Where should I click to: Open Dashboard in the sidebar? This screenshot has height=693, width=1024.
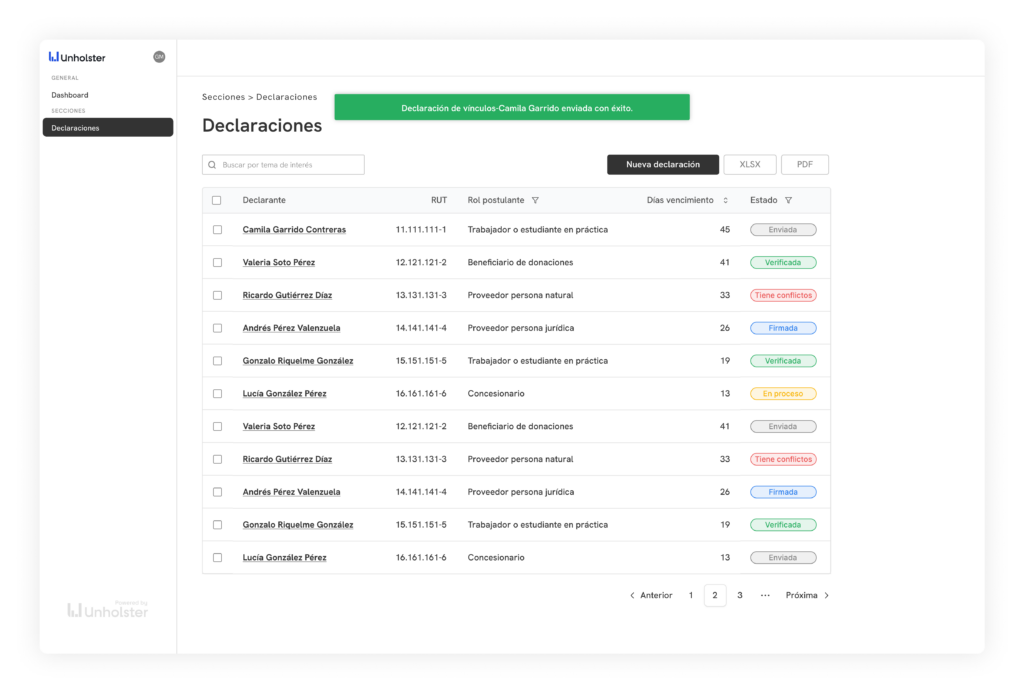pos(70,95)
